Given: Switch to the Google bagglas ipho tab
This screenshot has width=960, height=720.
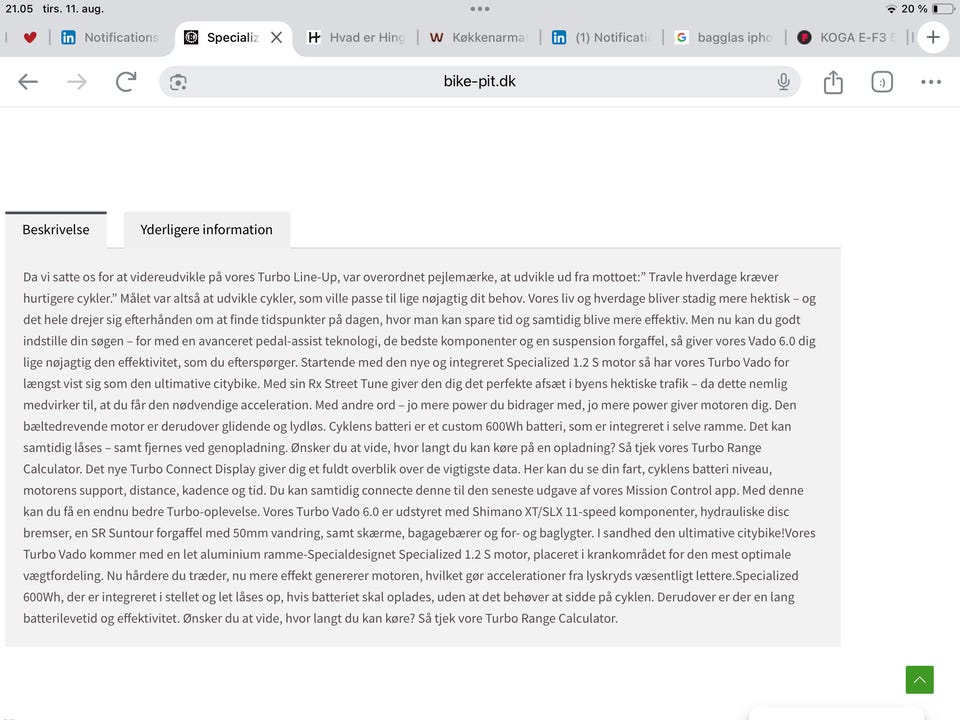Looking at the screenshot, I should click(x=723, y=37).
